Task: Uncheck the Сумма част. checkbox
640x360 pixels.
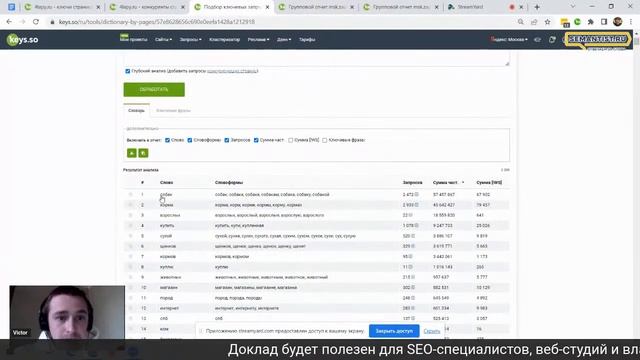Action: click(x=256, y=140)
